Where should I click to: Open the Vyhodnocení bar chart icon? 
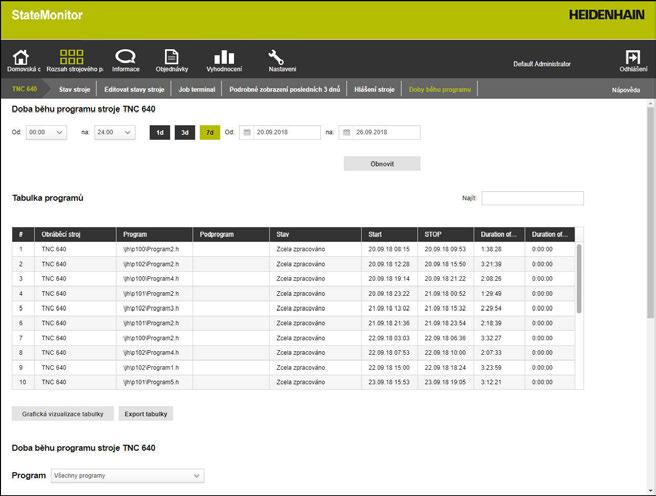(224, 57)
